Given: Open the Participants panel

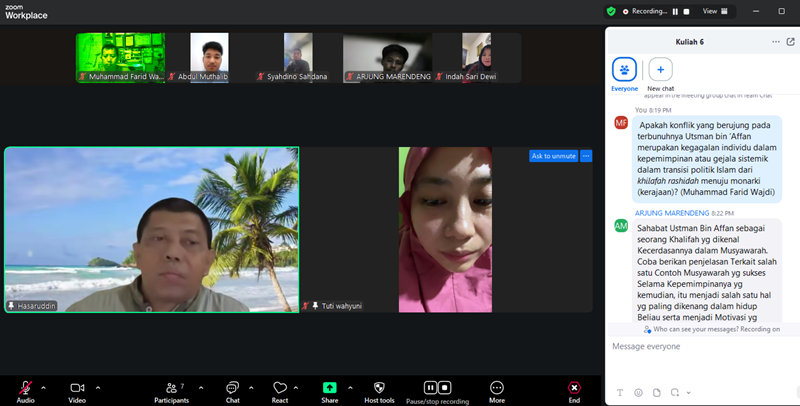Looking at the screenshot, I should (x=171, y=392).
